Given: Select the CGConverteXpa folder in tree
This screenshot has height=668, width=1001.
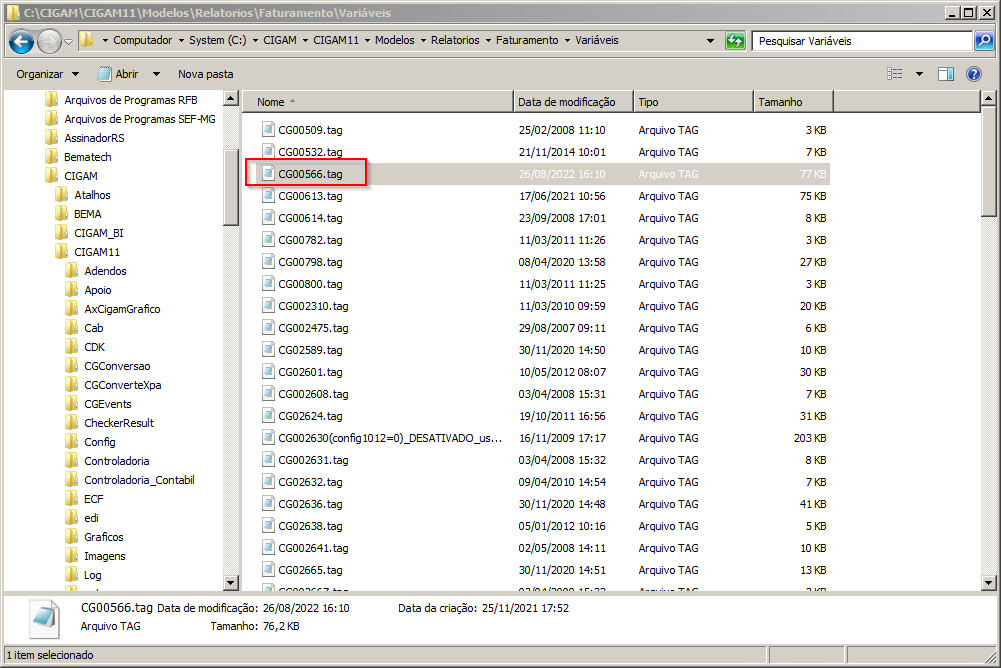Looking at the screenshot, I should 123,385.
